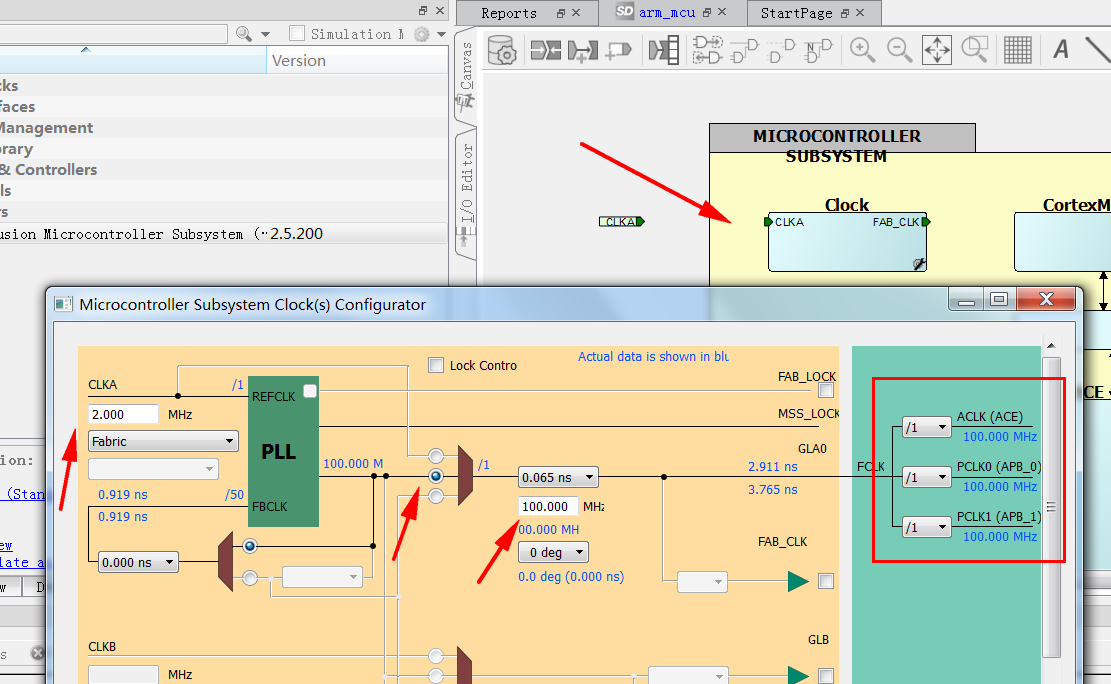Click the 100.000 MHz frequency input field

548,506
